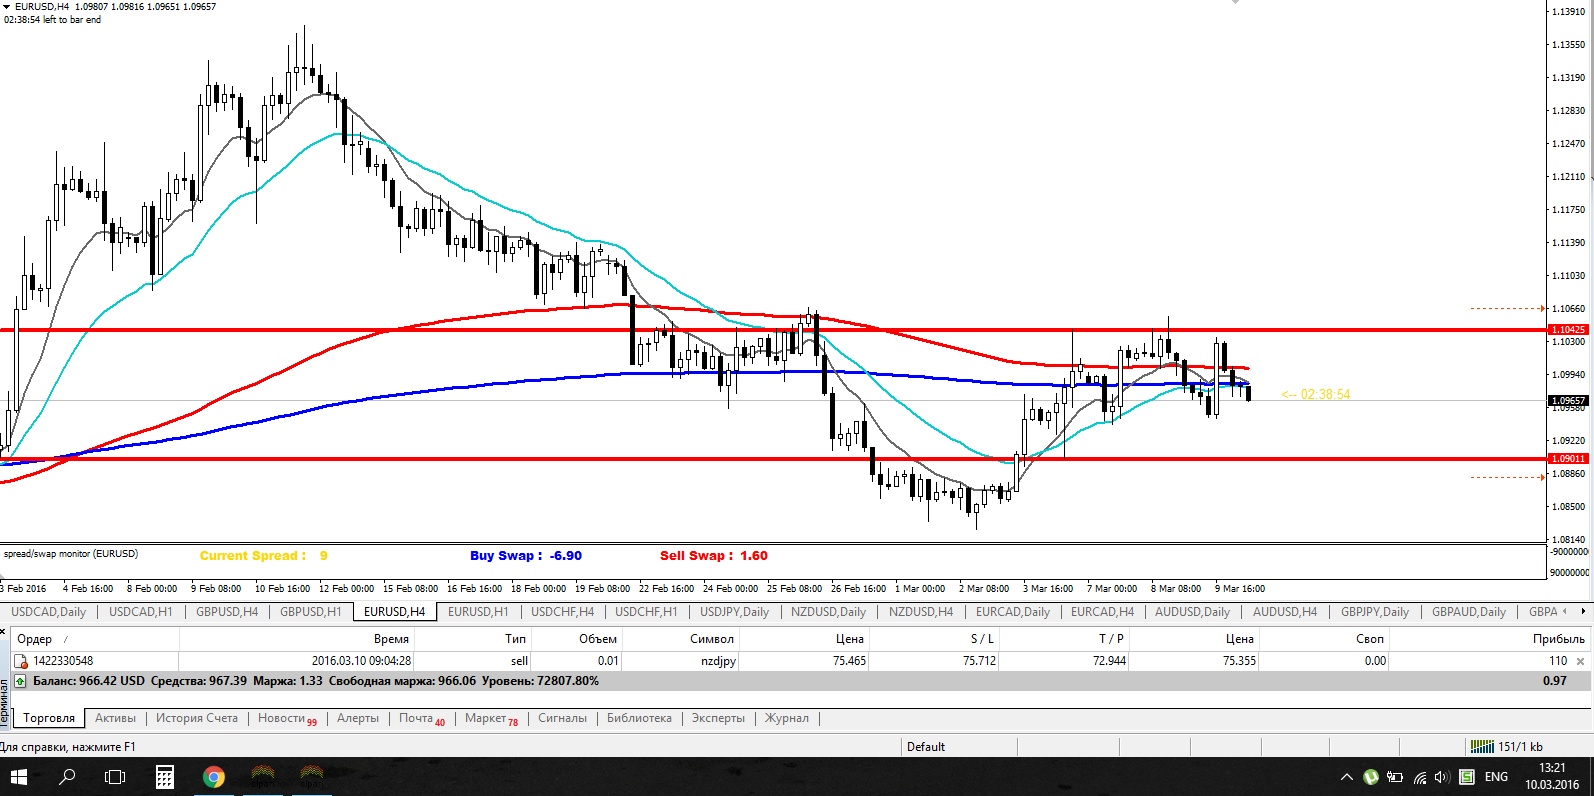Open Task View from the taskbar
1594x796 pixels.
[x=115, y=777]
